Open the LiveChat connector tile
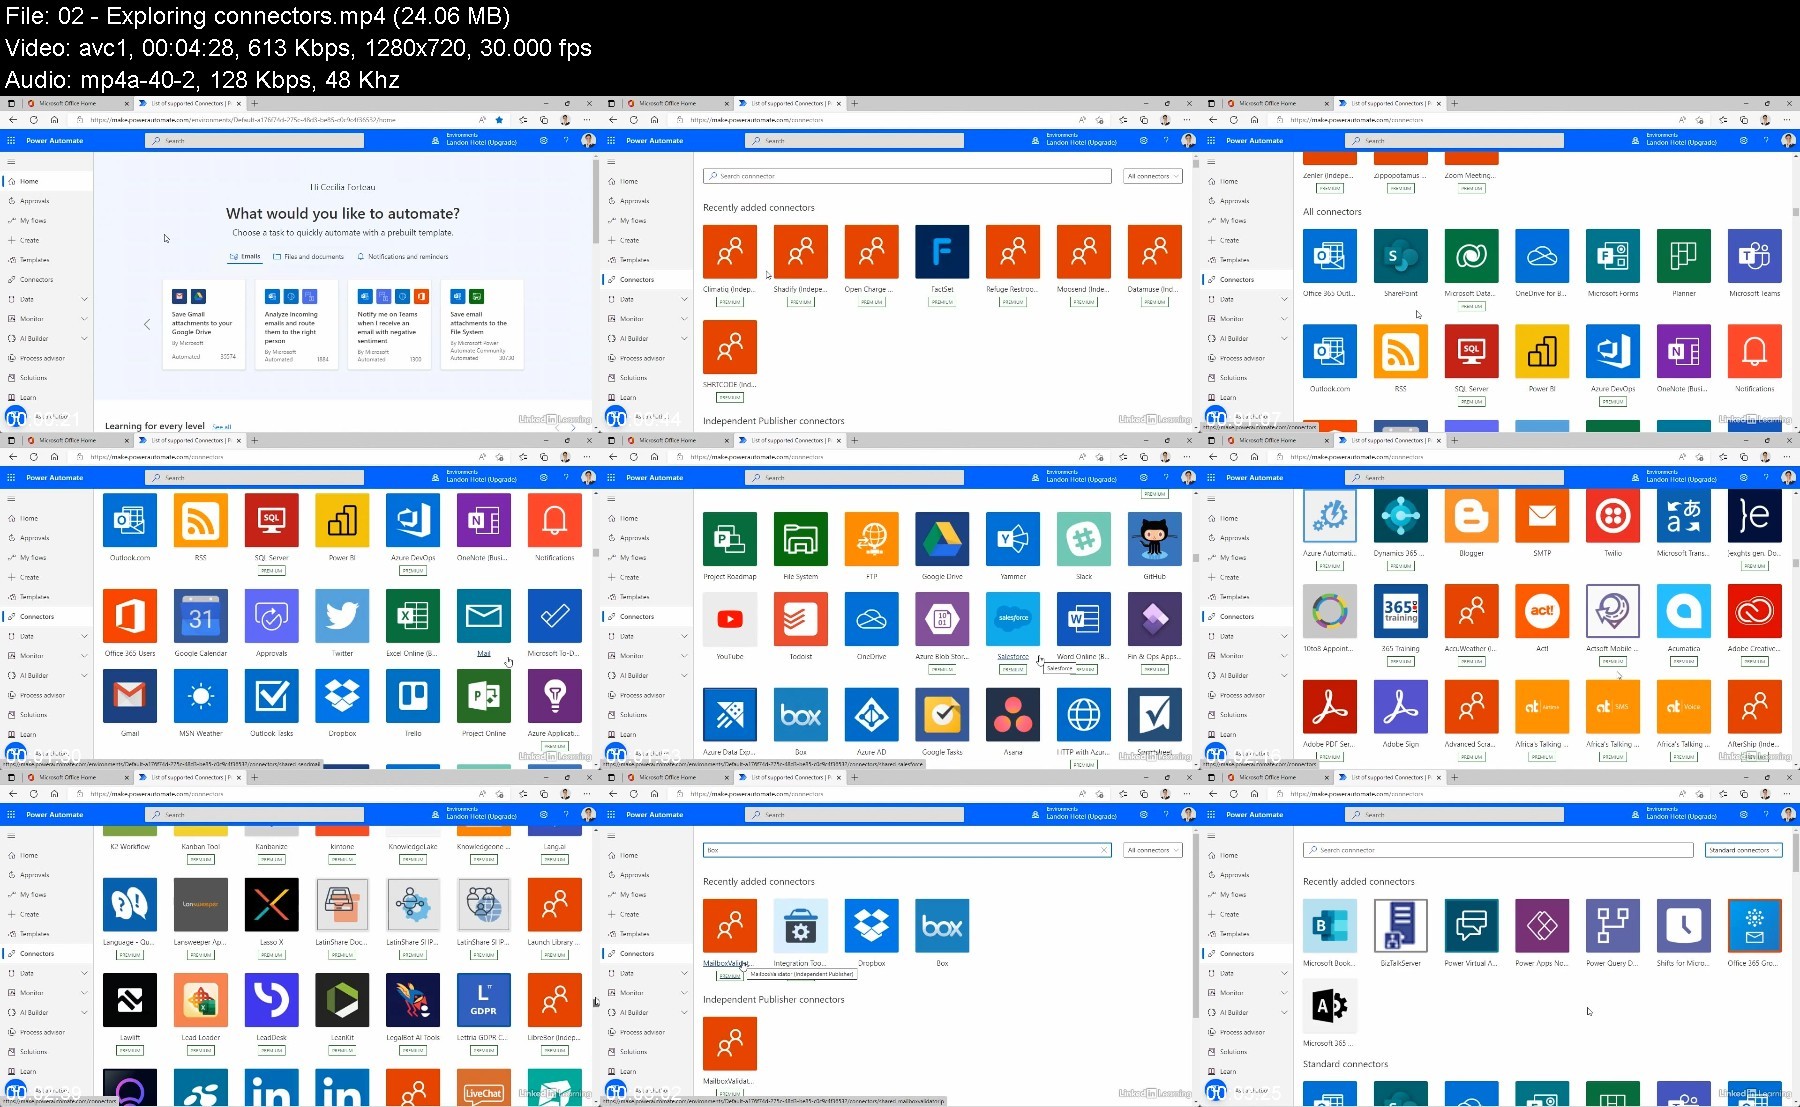The width and height of the screenshot is (1800, 1107). coord(484,1088)
